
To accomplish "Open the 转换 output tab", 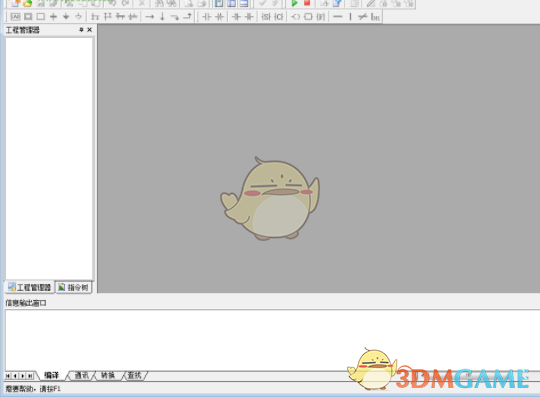I will tap(108, 375).
